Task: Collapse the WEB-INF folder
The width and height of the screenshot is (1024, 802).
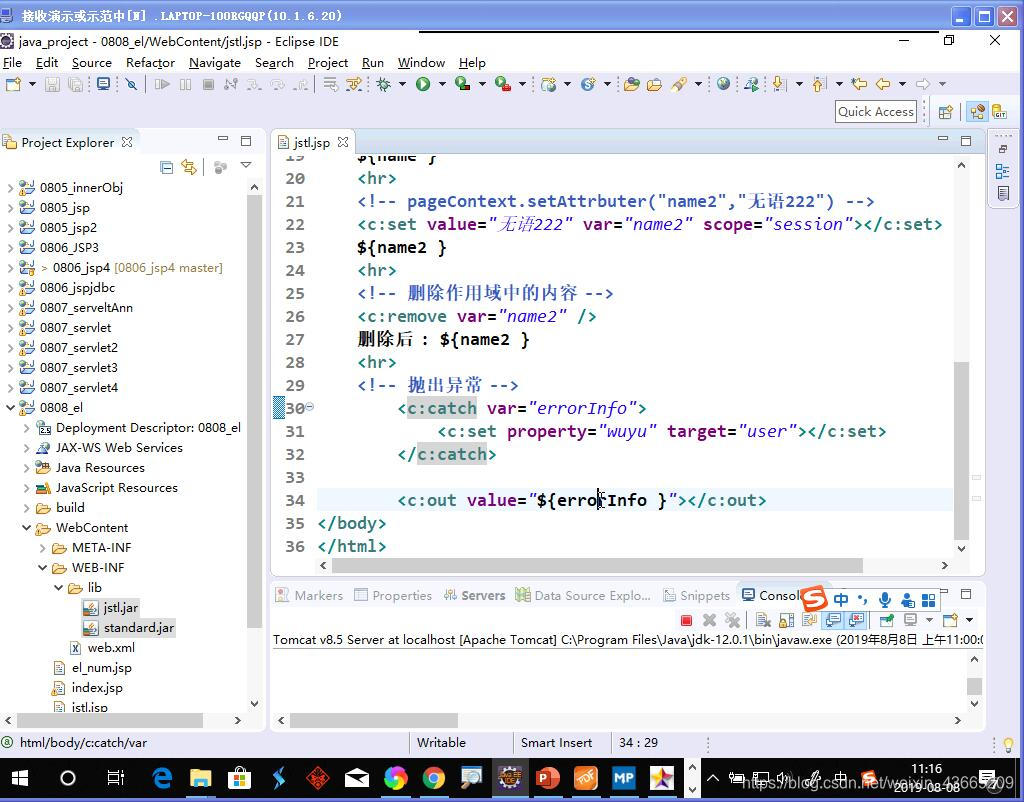Action: (x=42, y=568)
